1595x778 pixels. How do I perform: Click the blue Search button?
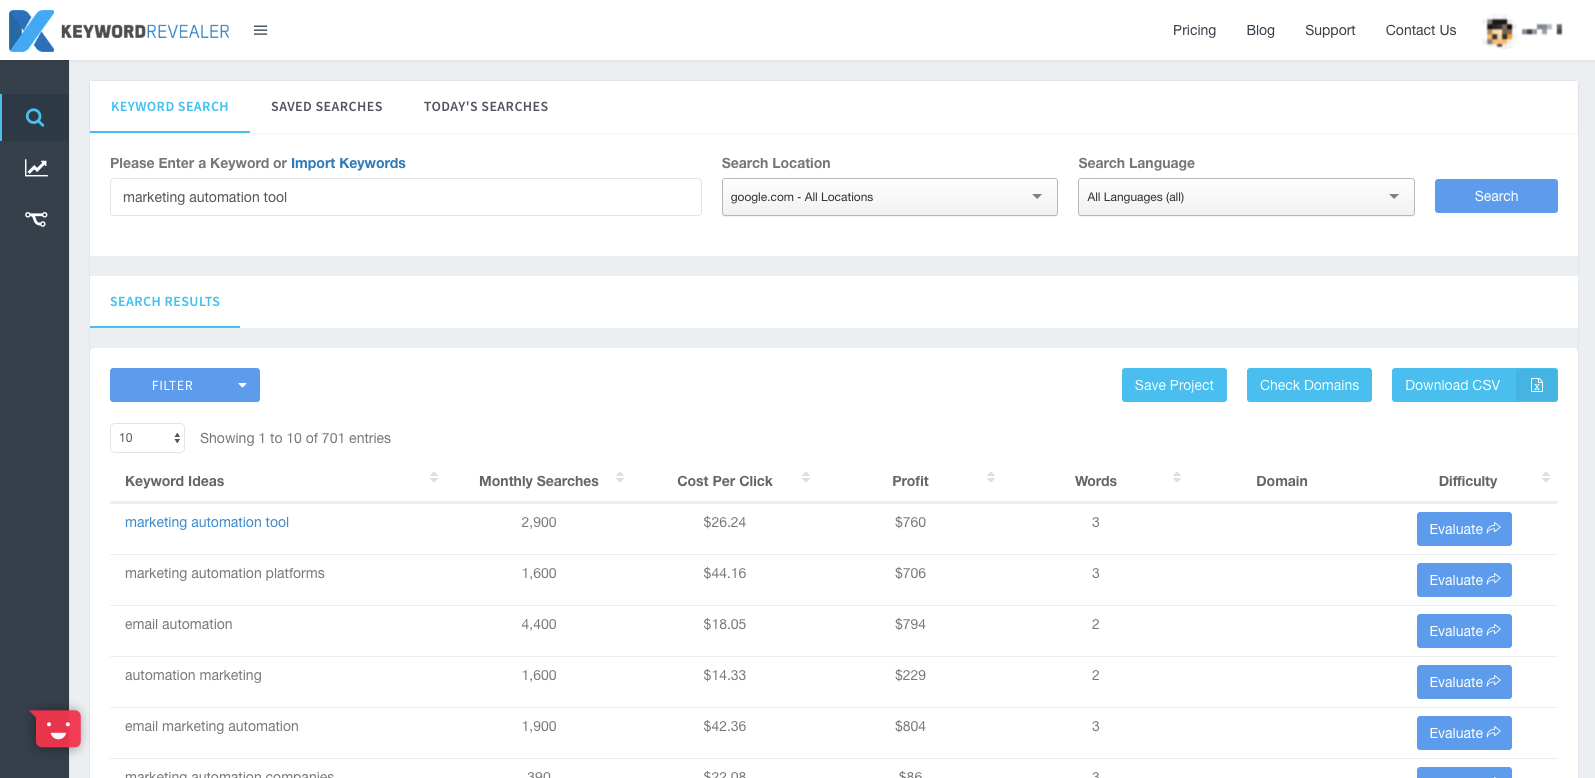pos(1495,196)
